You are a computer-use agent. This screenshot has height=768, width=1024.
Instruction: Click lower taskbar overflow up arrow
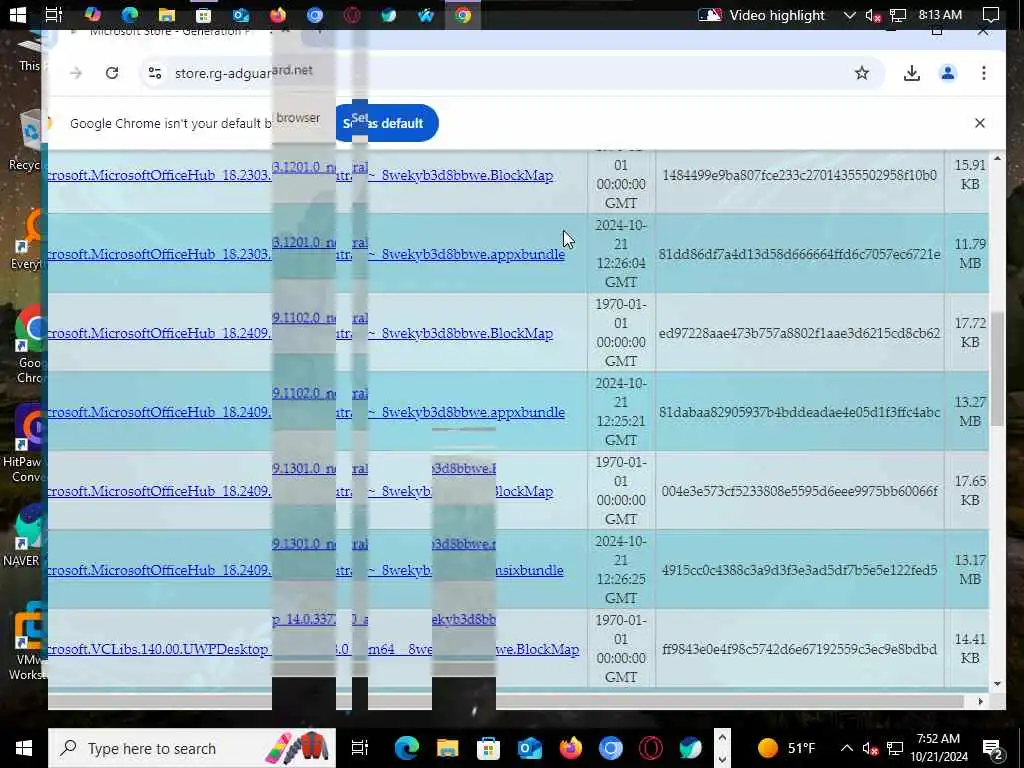click(722, 737)
